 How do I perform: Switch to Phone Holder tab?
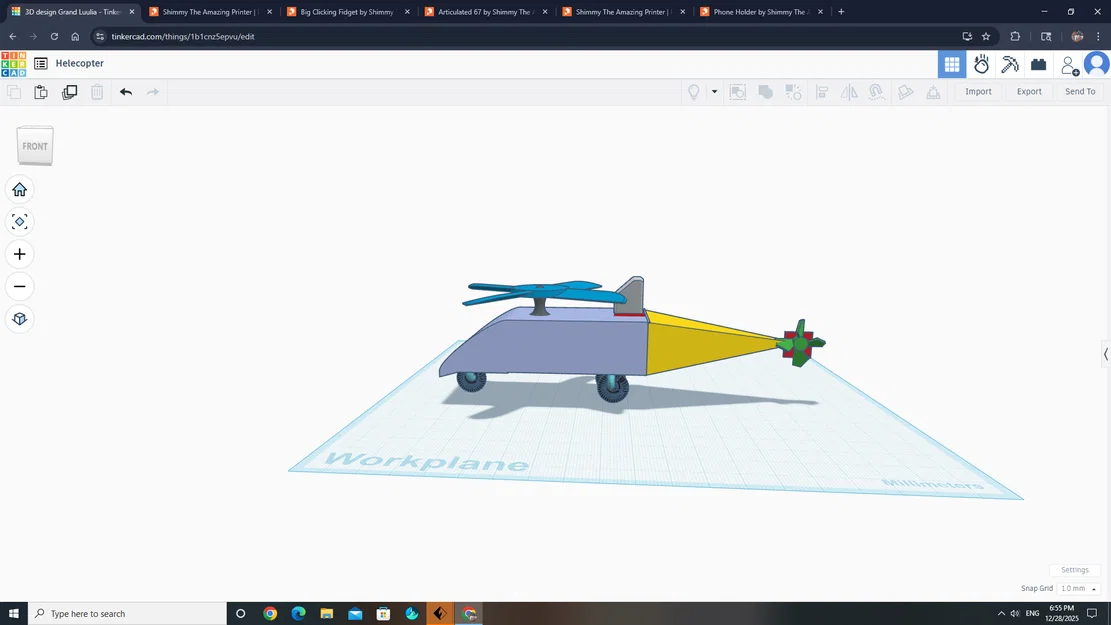click(x=760, y=12)
